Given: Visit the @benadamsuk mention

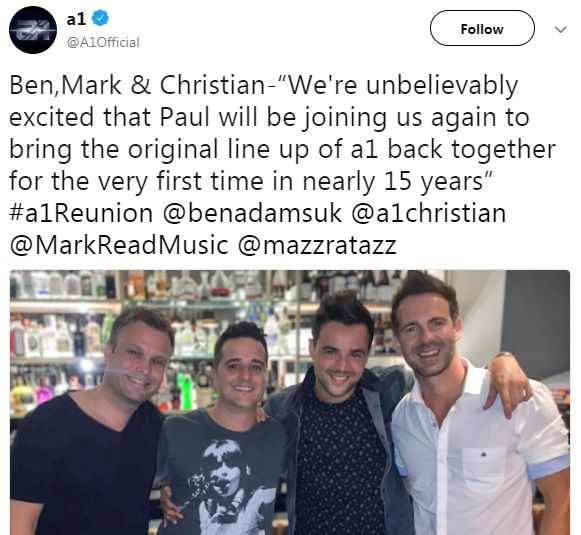Looking at the screenshot, I should click(252, 213).
